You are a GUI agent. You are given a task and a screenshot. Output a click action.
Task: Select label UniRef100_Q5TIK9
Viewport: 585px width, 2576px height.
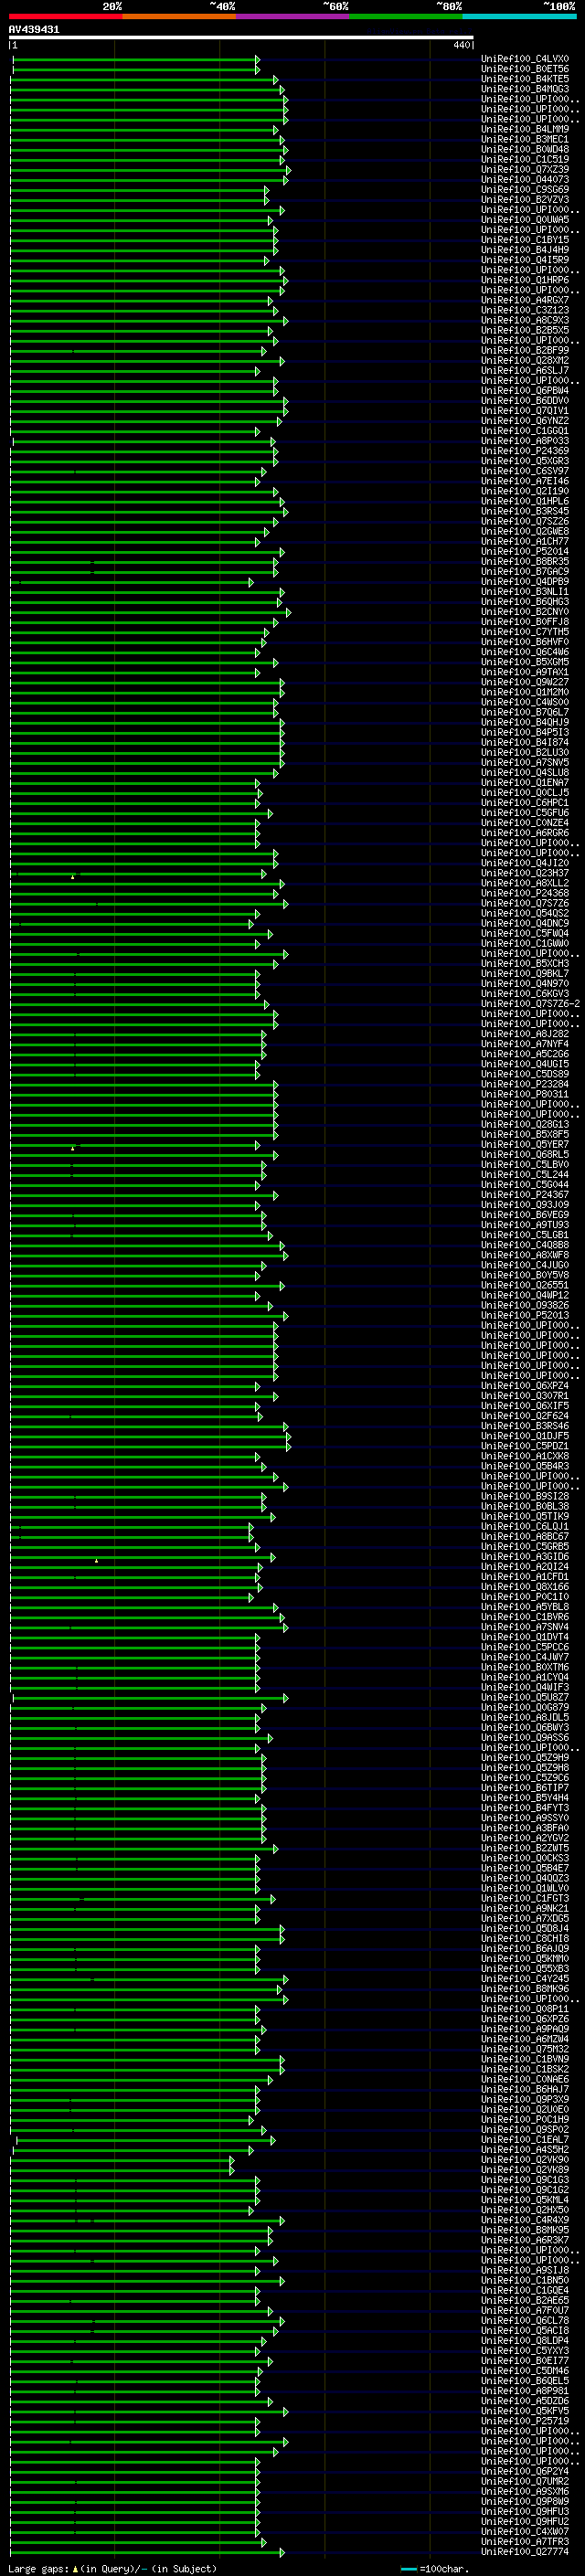click(525, 1516)
